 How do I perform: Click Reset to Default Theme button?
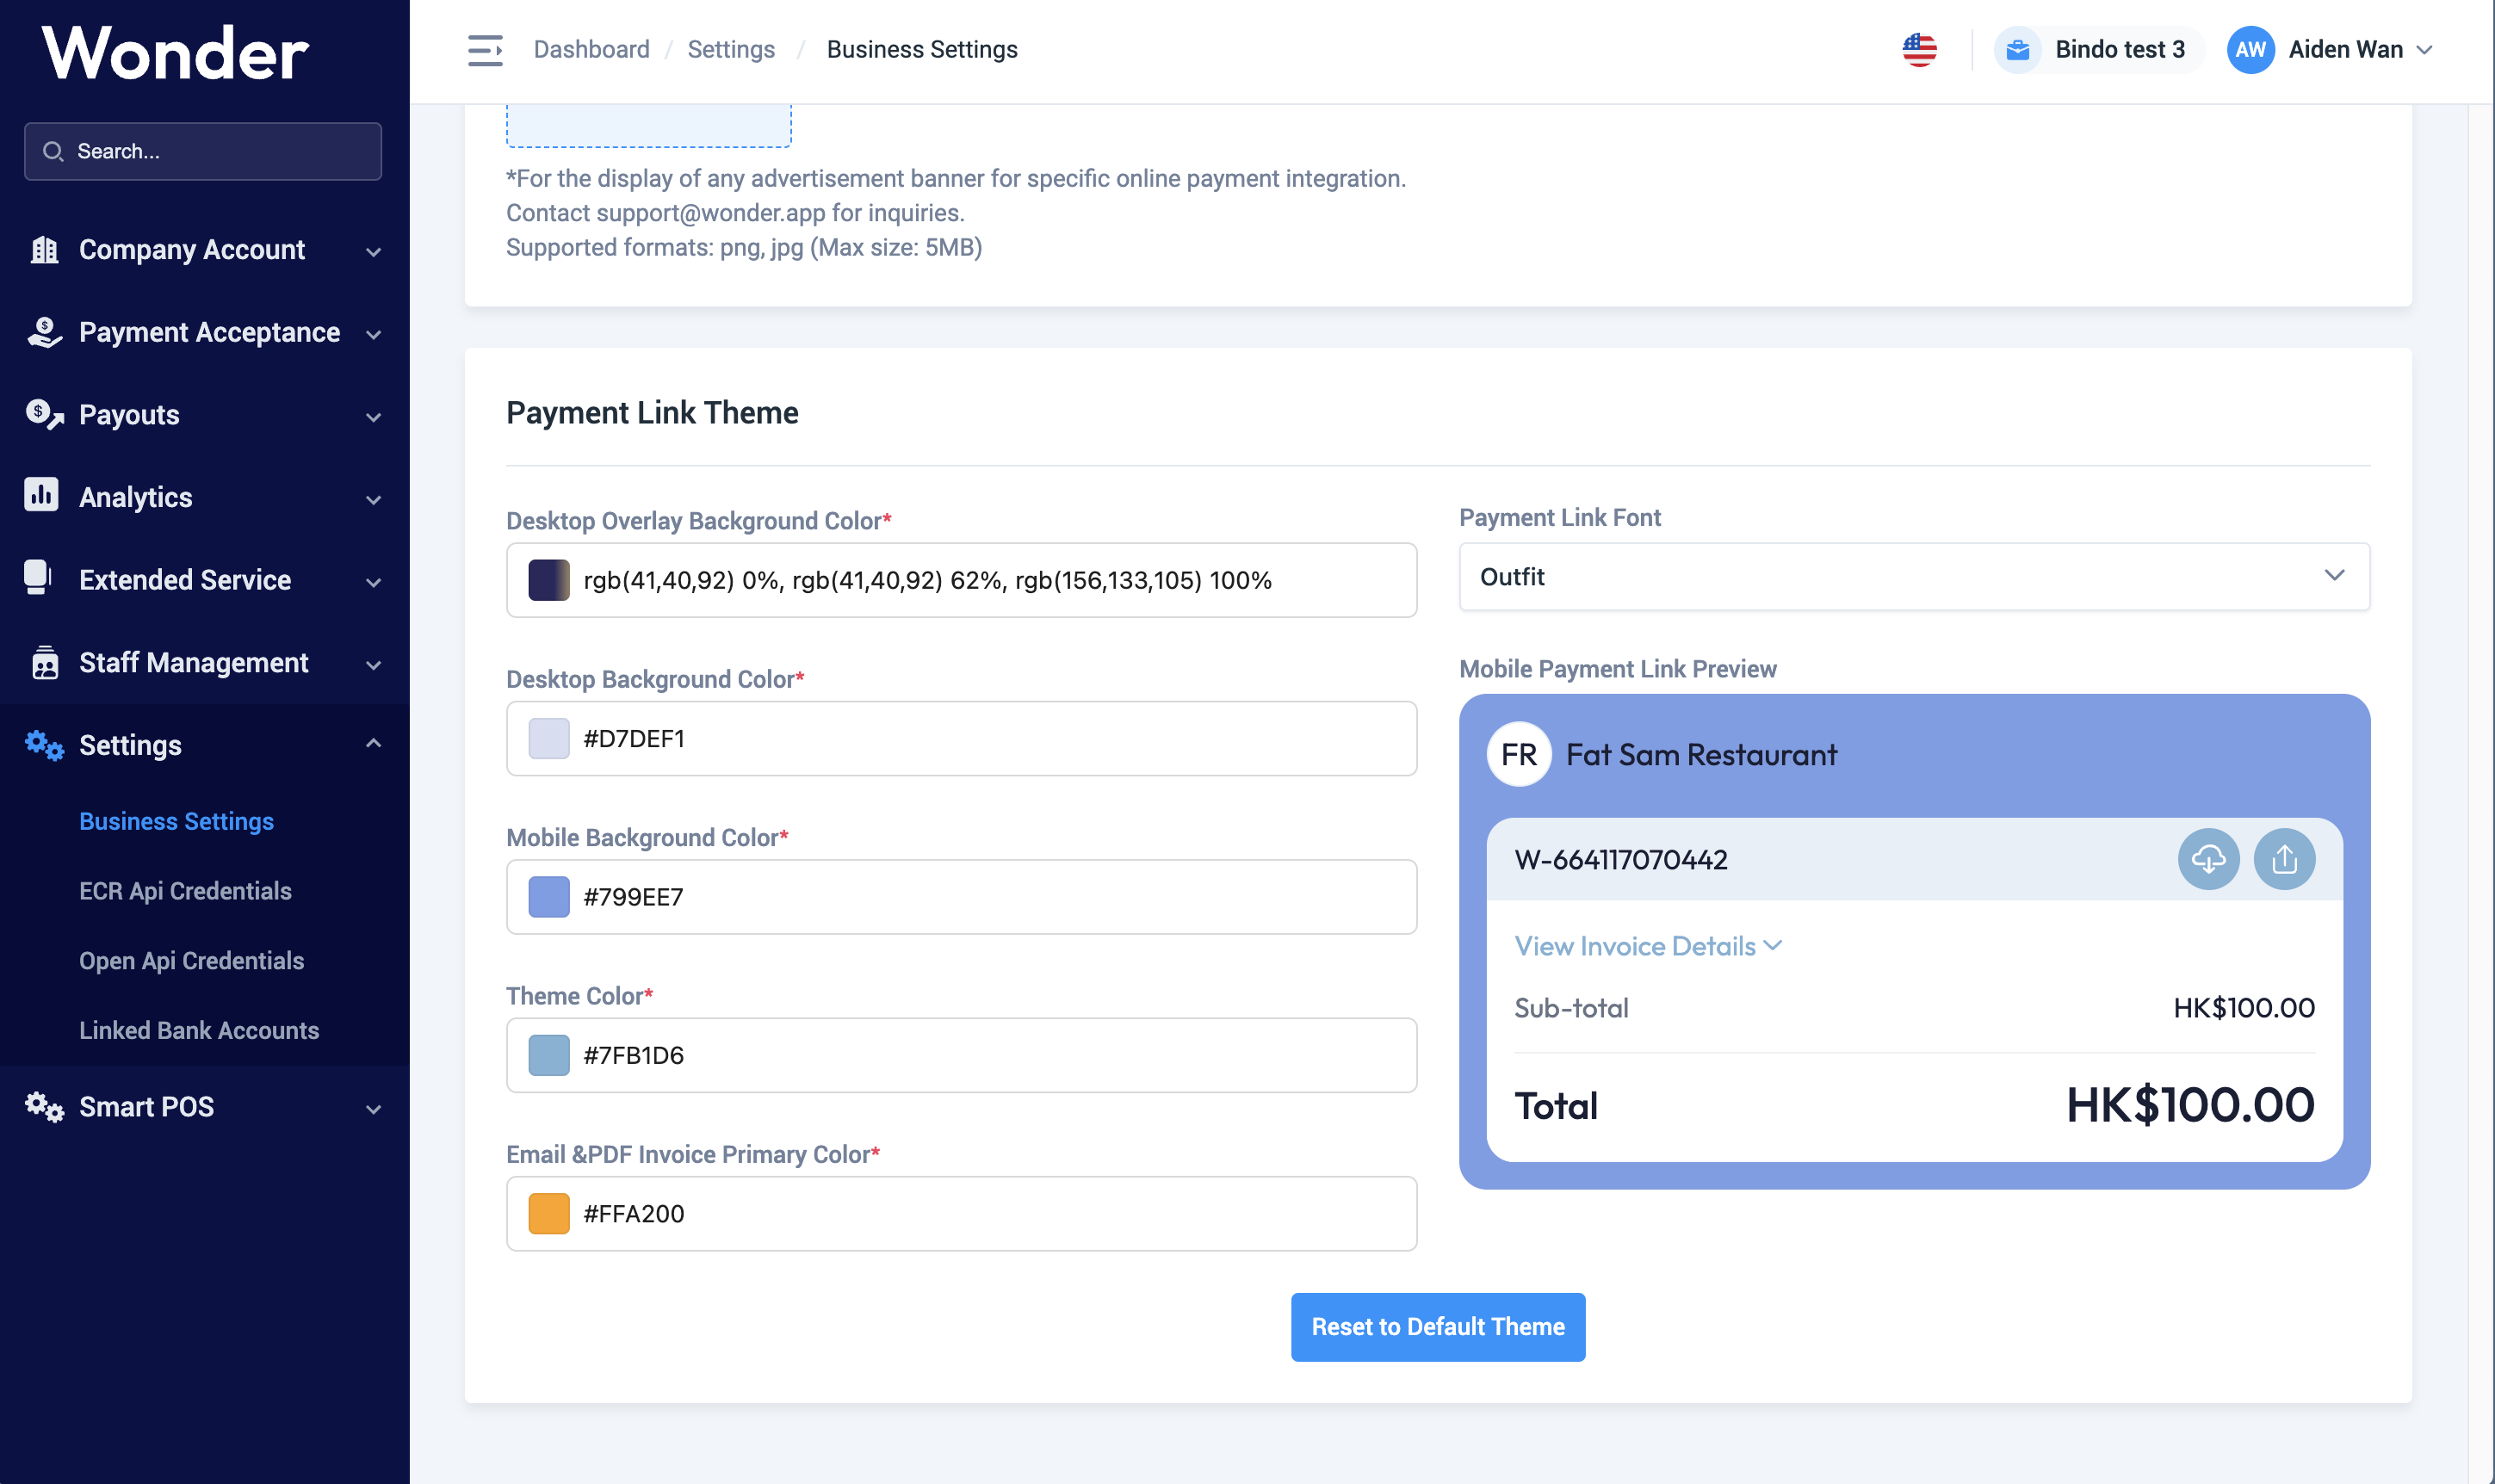[x=1437, y=1327]
